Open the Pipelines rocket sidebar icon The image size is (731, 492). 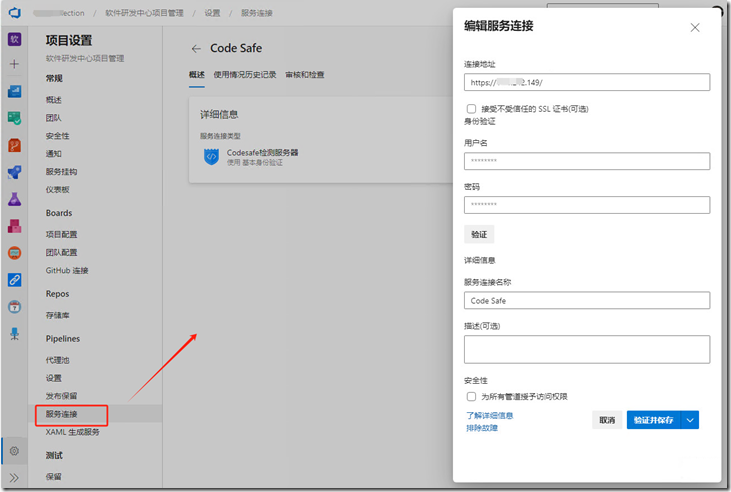tap(14, 172)
